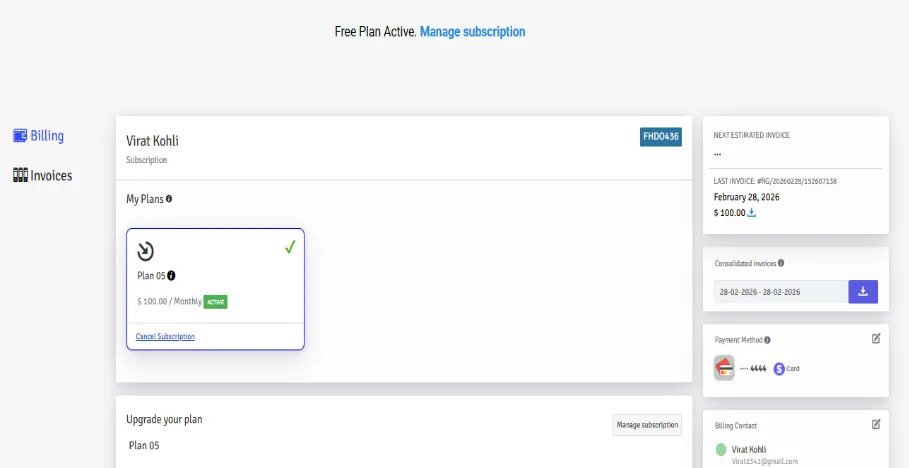Click info icon beside Payment Method
This screenshot has height=468, width=909.
coord(768,340)
